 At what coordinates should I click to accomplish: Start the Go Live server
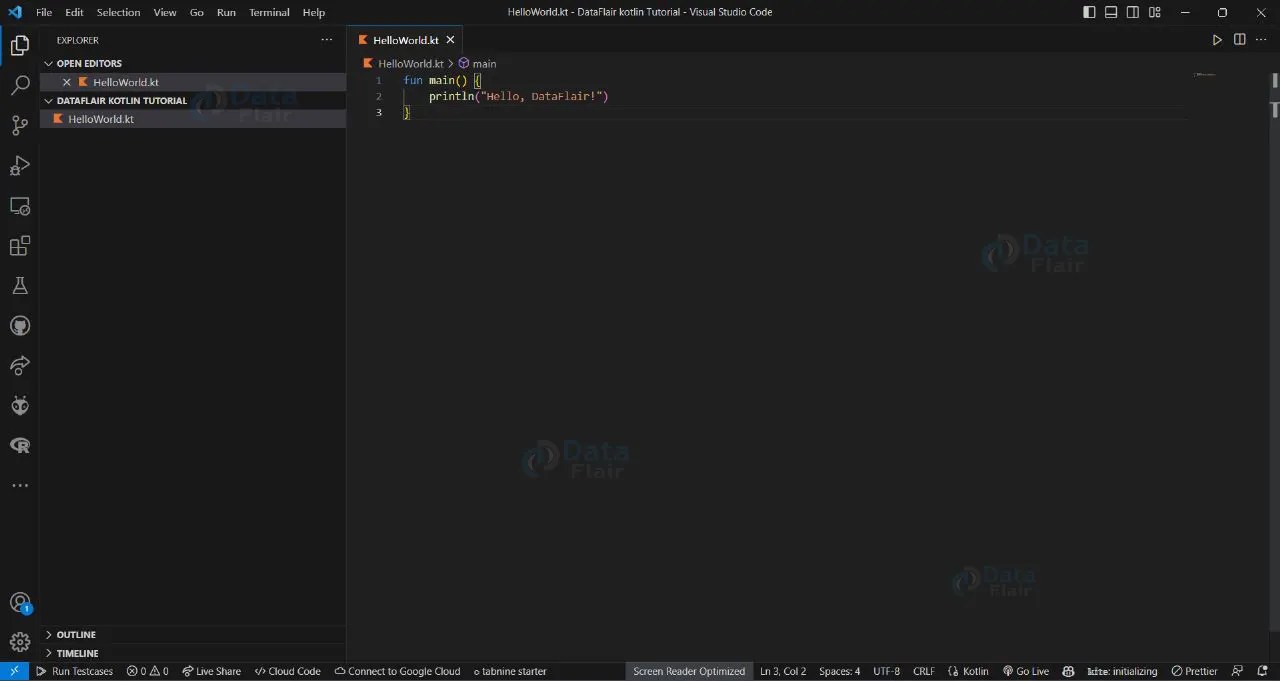coord(1026,671)
